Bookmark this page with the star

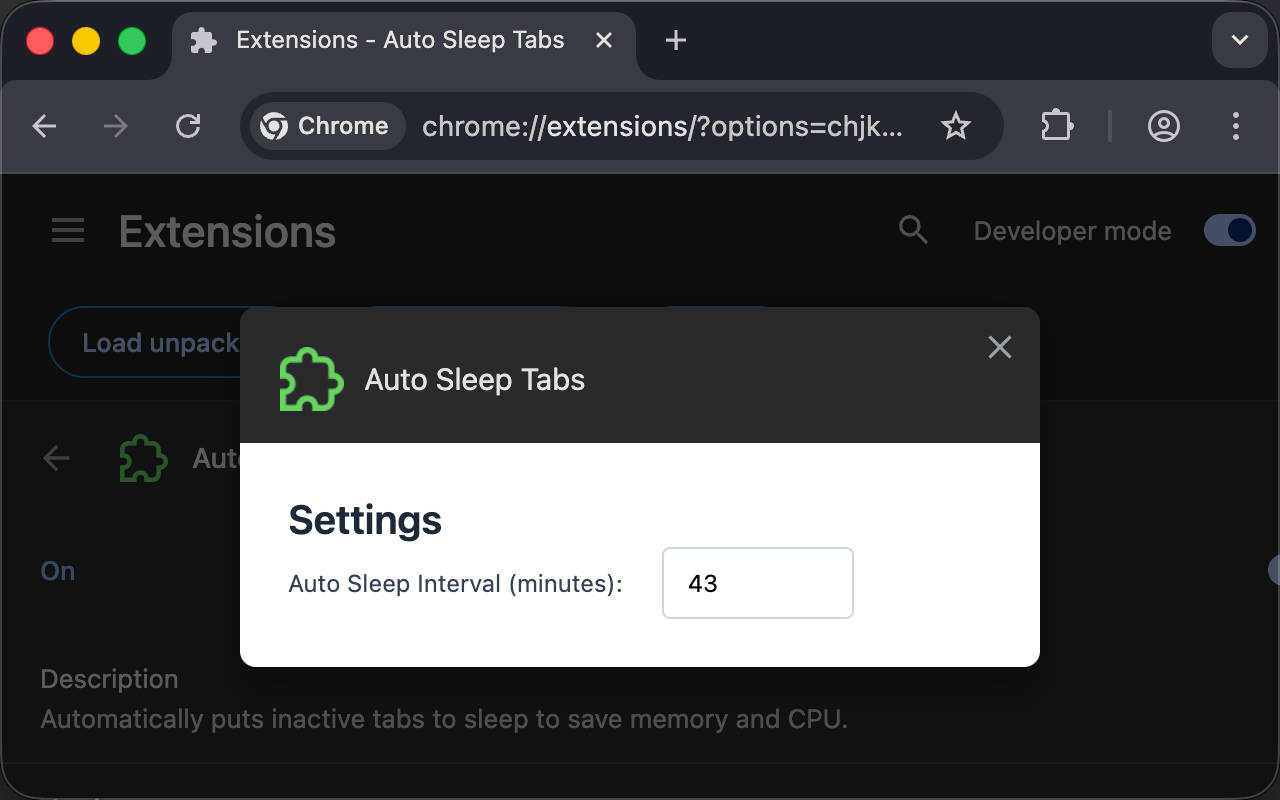[x=956, y=126]
